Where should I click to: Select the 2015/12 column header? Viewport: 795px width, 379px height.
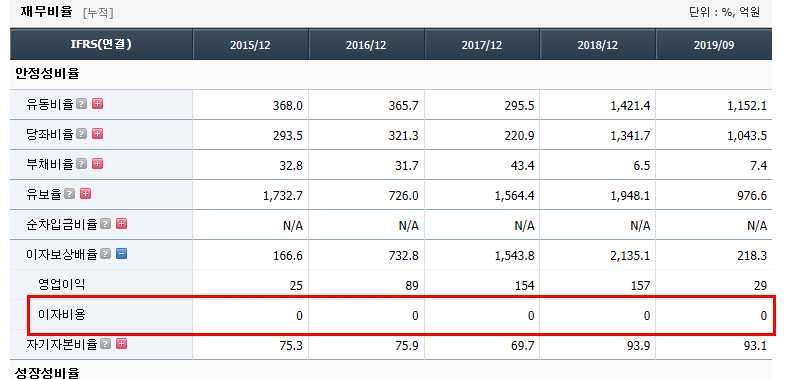tap(250, 45)
